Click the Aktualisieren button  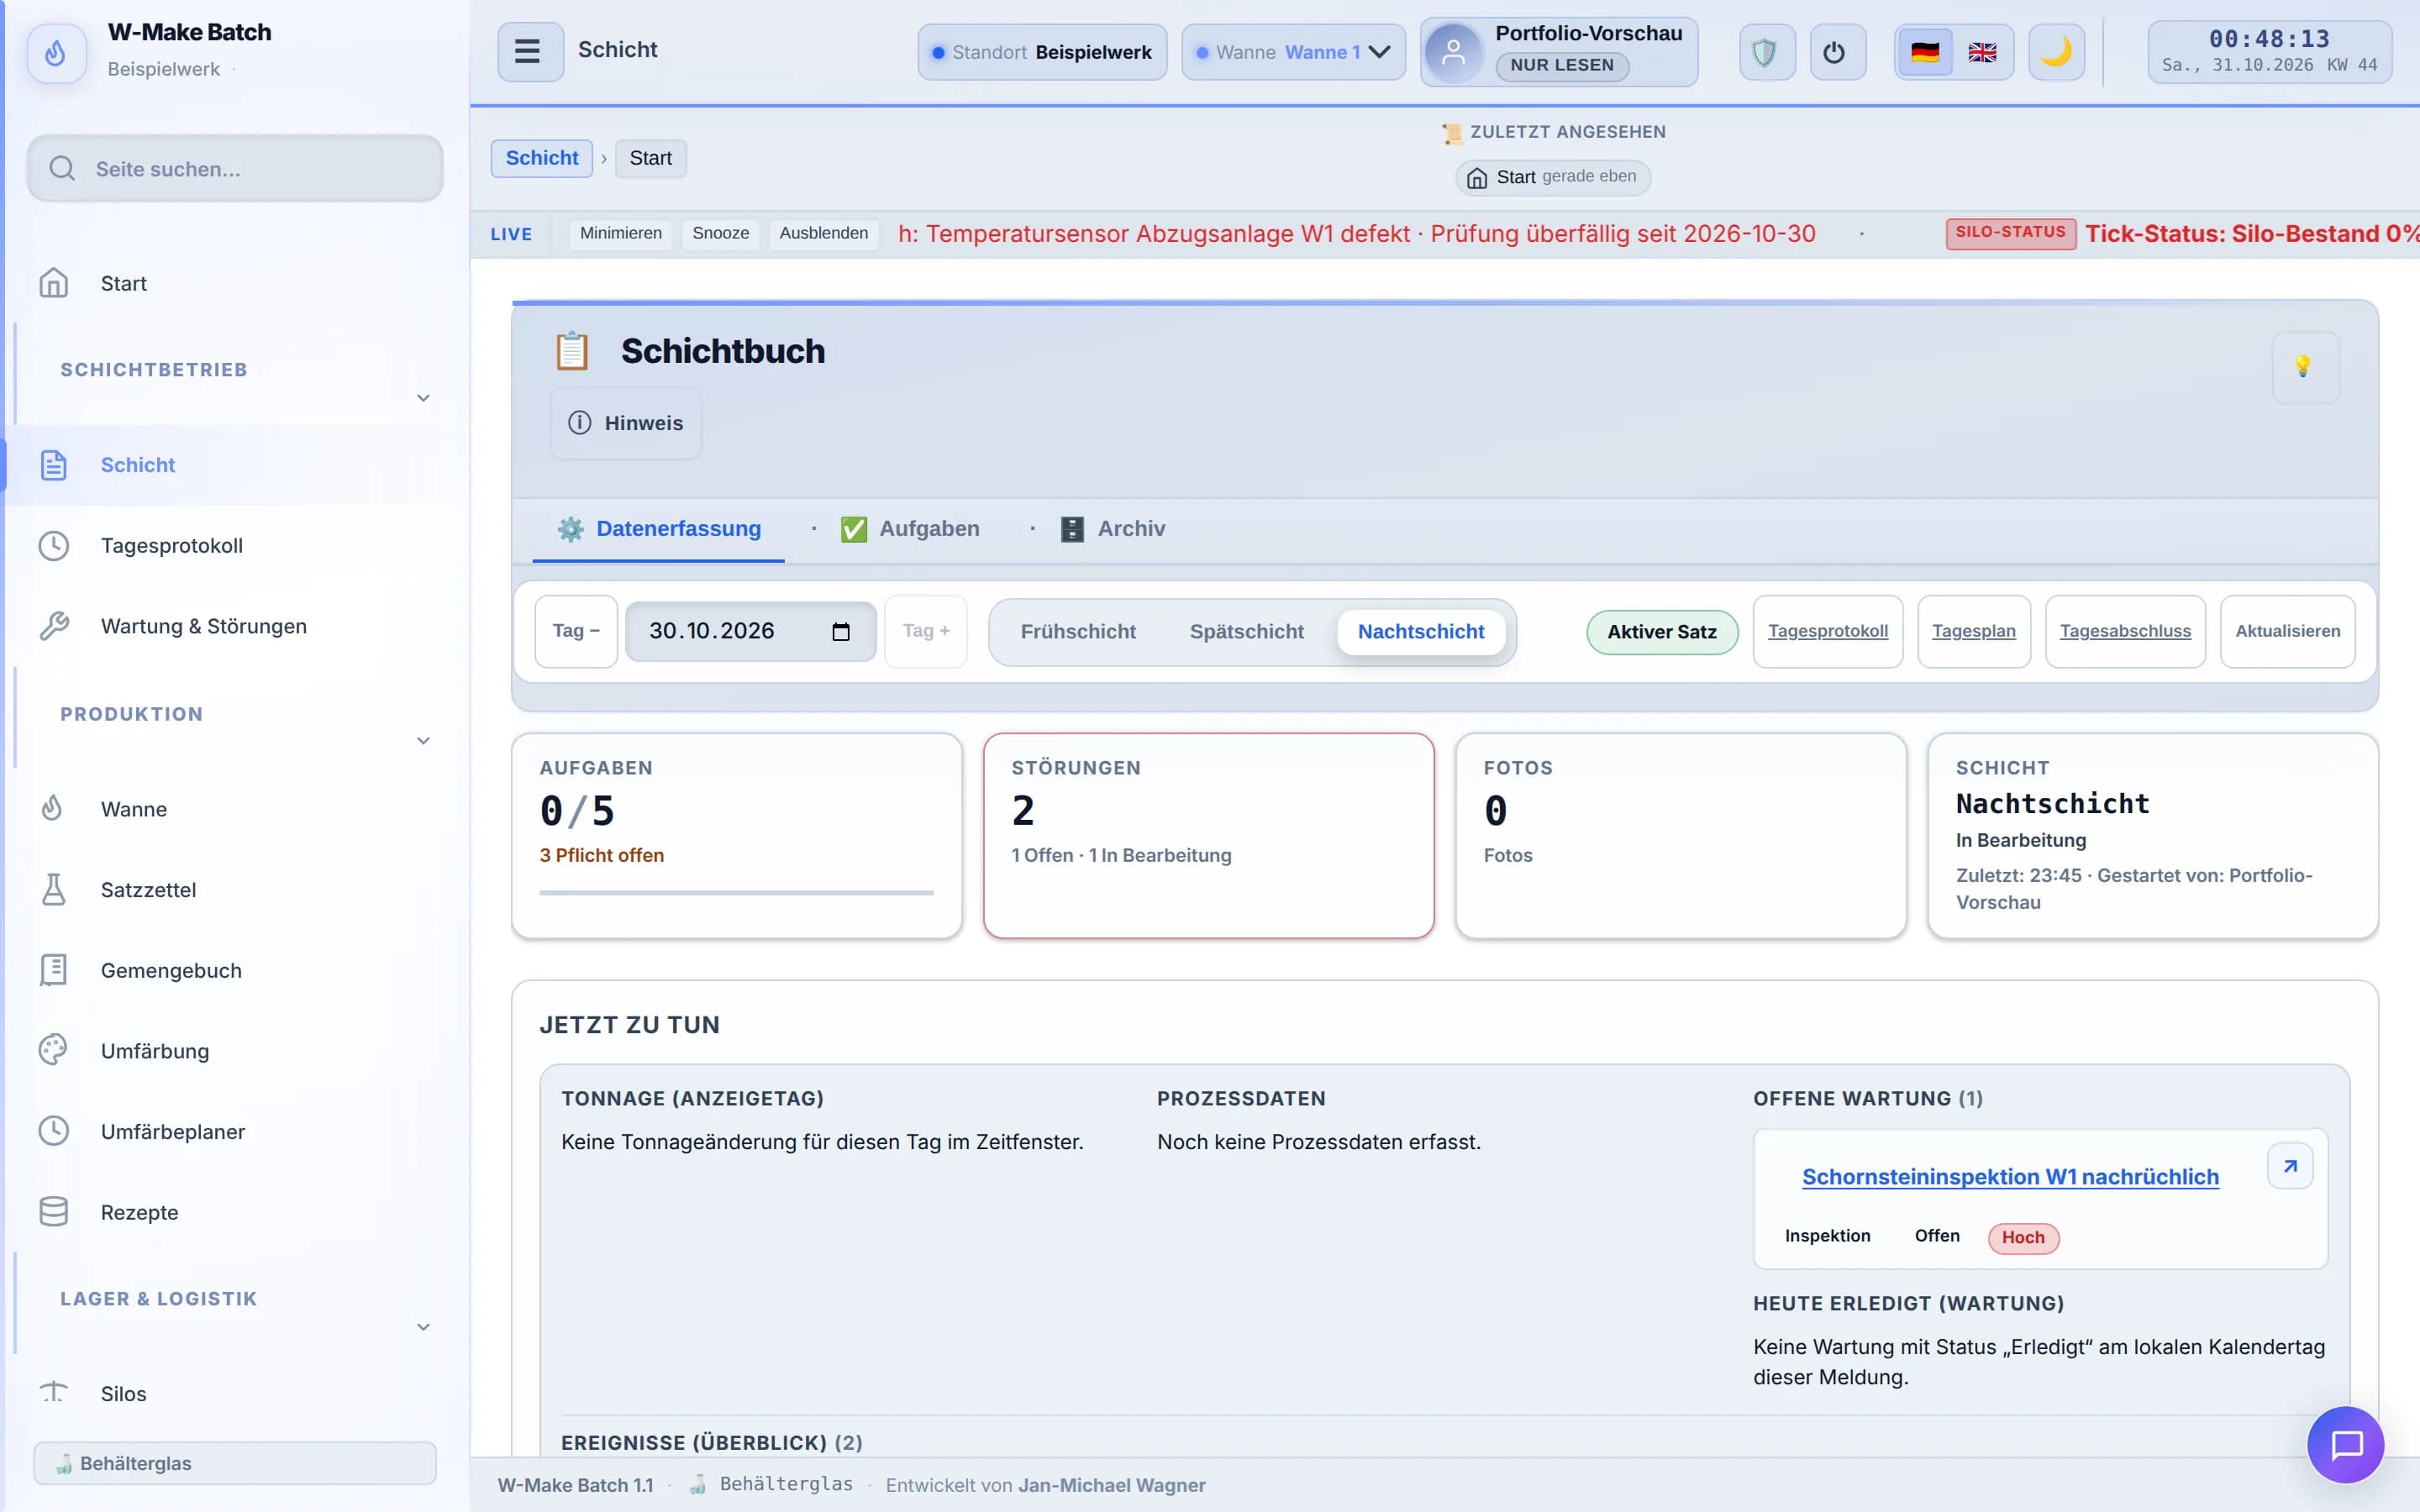click(x=2288, y=632)
